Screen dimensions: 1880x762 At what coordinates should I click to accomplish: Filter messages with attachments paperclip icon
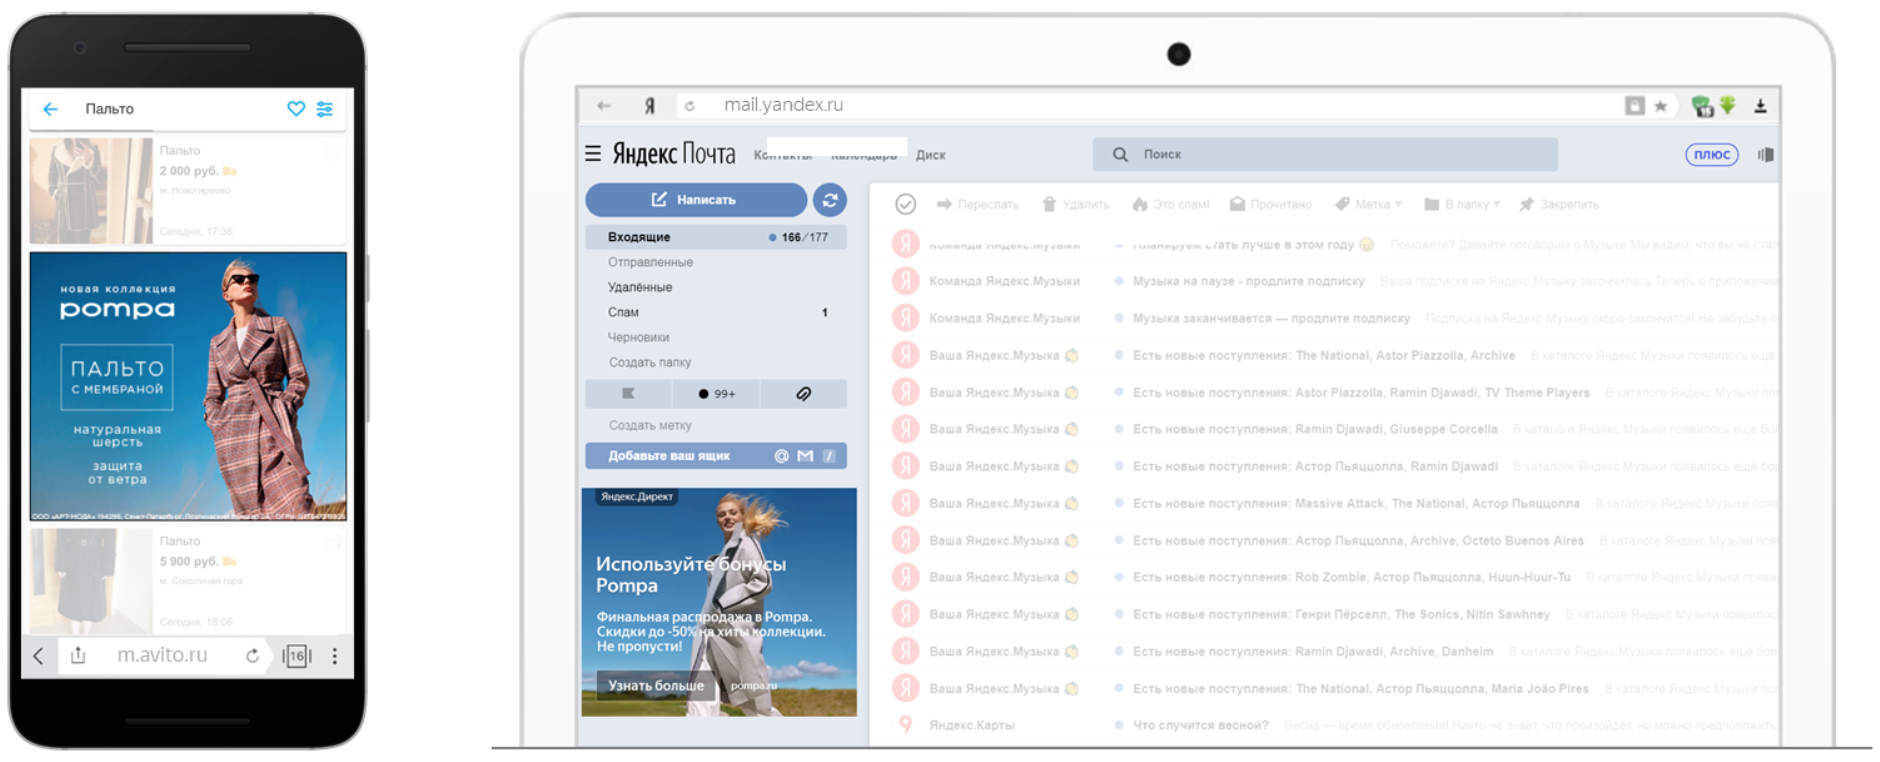tap(803, 394)
